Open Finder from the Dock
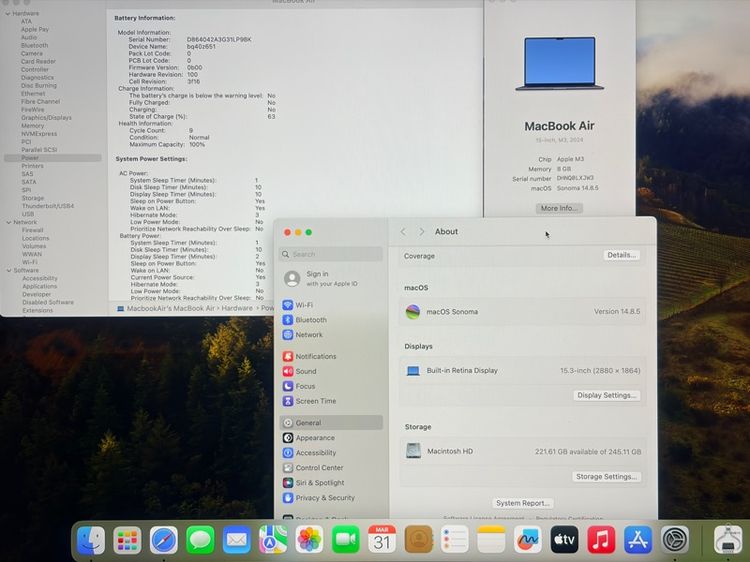Image resolution: width=750 pixels, height=562 pixels. click(91, 540)
